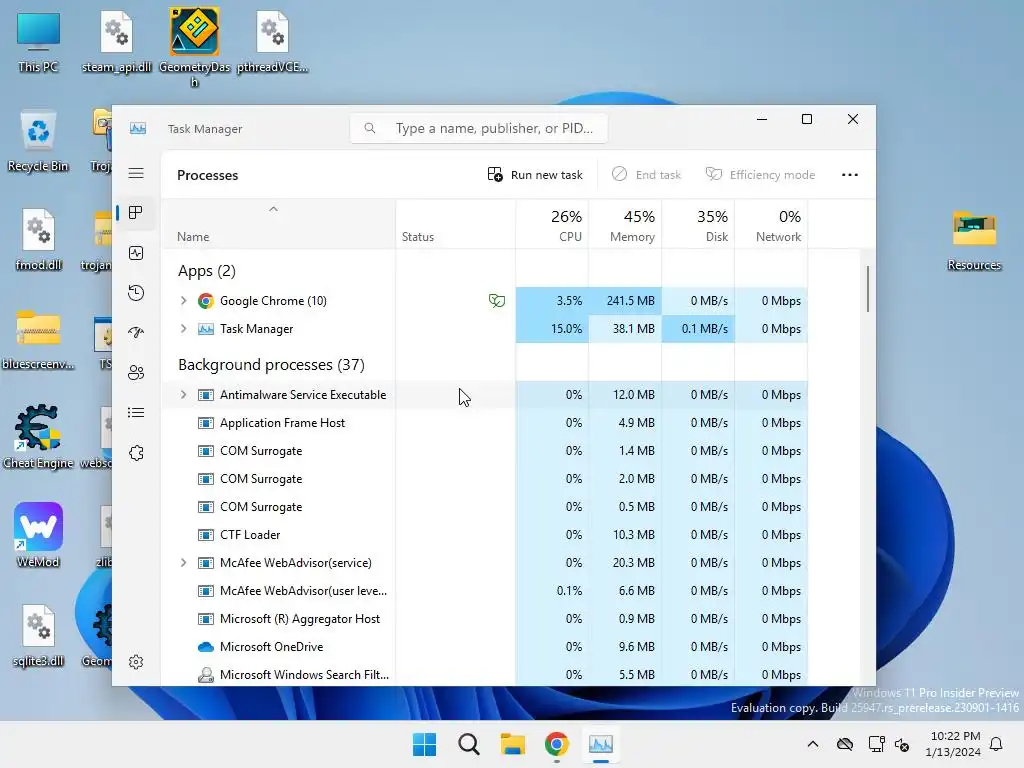Open Start menu from taskbar
The height and width of the screenshot is (768, 1024).
424,744
